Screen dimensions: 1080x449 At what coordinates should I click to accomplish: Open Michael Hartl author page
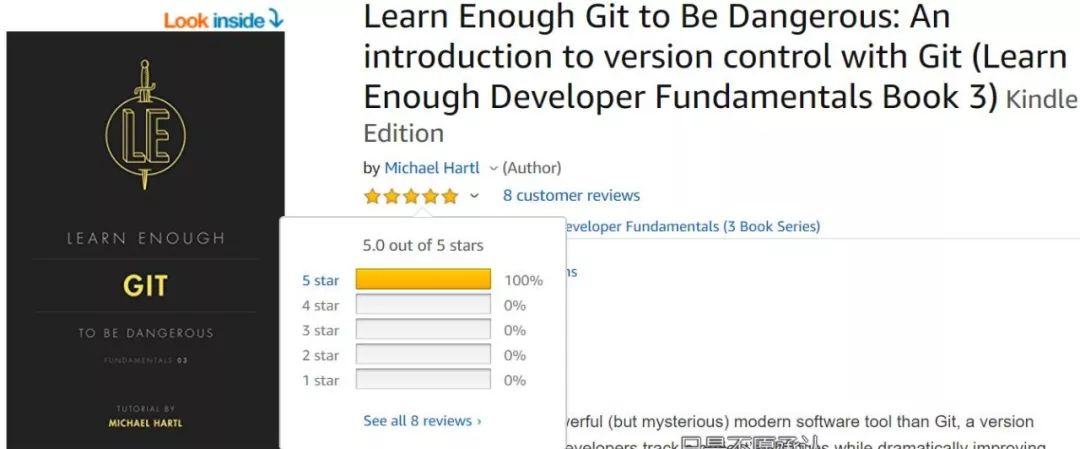[432, 168]
